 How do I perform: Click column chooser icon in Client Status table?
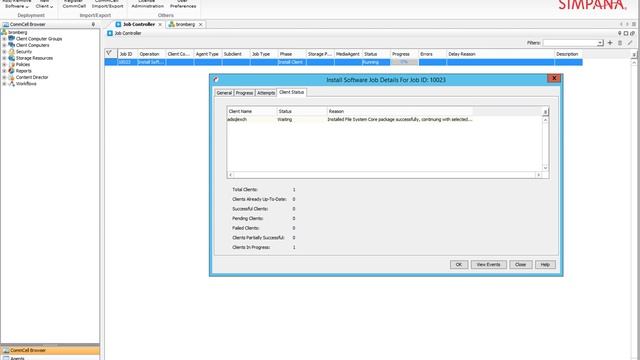545,112
